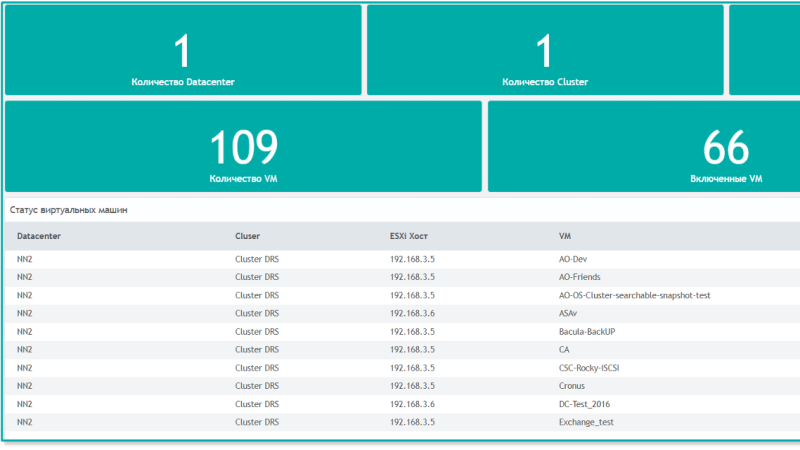This screenshot has width=800, height=450.
Task: Sort by the ESXi Хост column header
Action: click(409, 236)
